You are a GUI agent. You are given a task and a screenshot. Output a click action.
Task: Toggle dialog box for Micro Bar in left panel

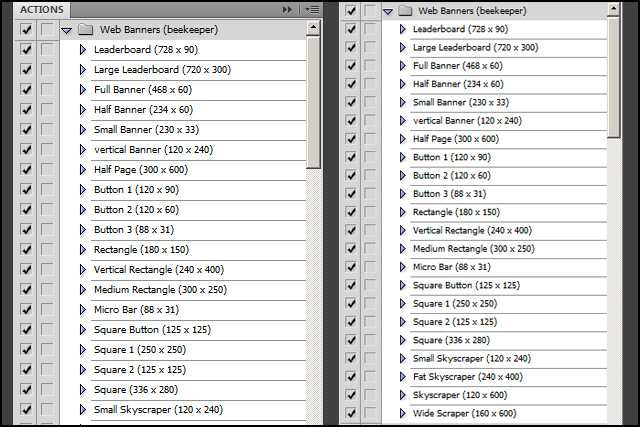(47, 310)
